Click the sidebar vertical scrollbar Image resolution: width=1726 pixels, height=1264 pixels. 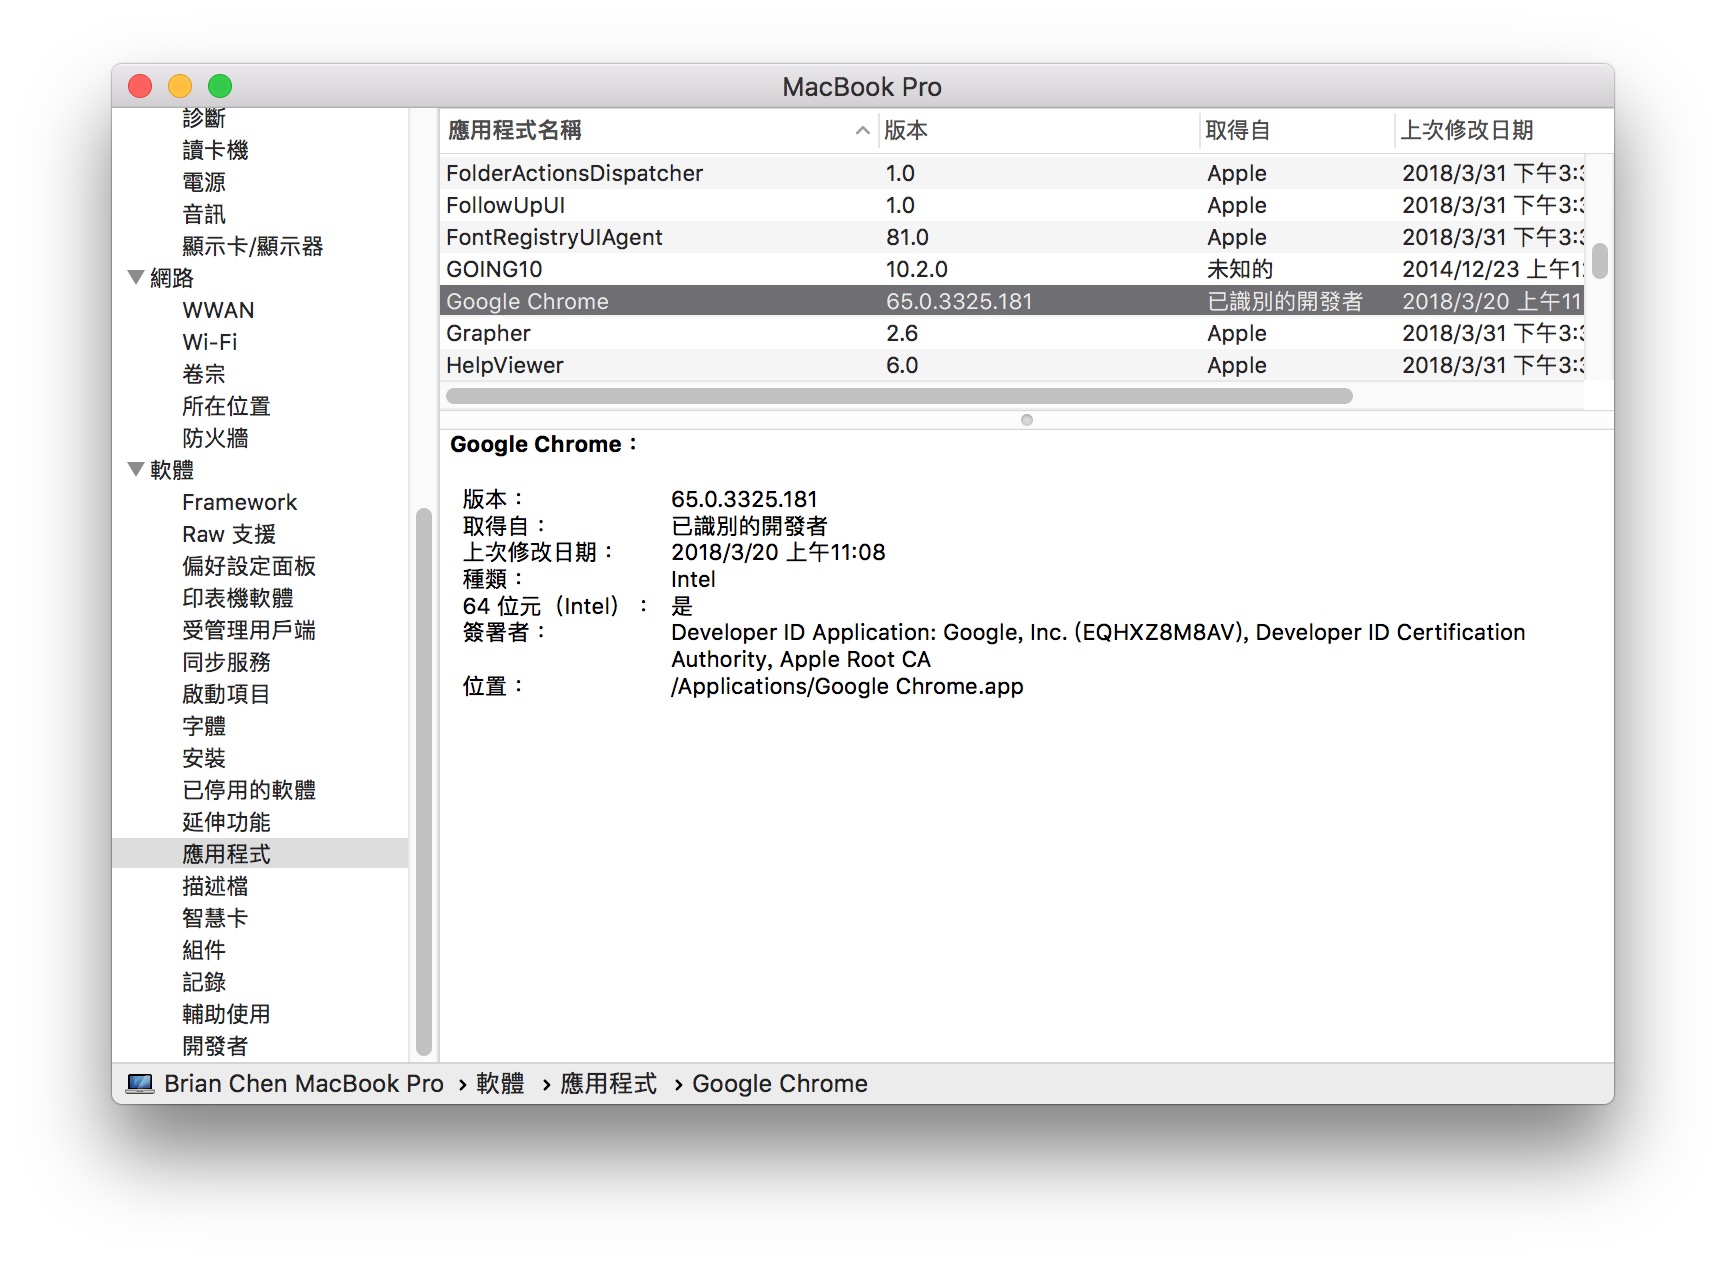[424, 782]
